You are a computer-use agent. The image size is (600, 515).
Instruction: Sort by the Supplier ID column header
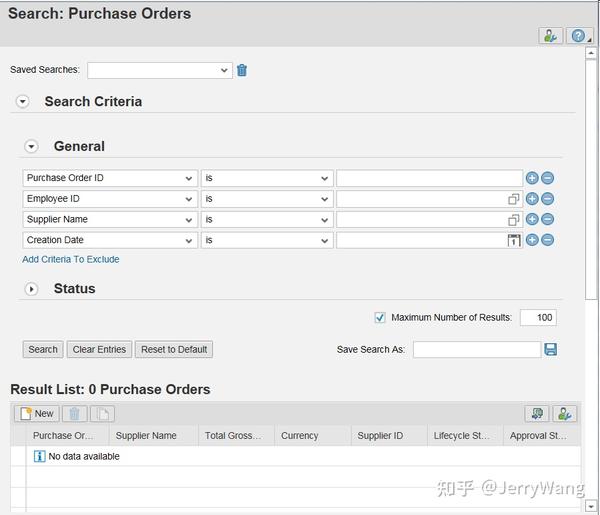pos(380,436)
